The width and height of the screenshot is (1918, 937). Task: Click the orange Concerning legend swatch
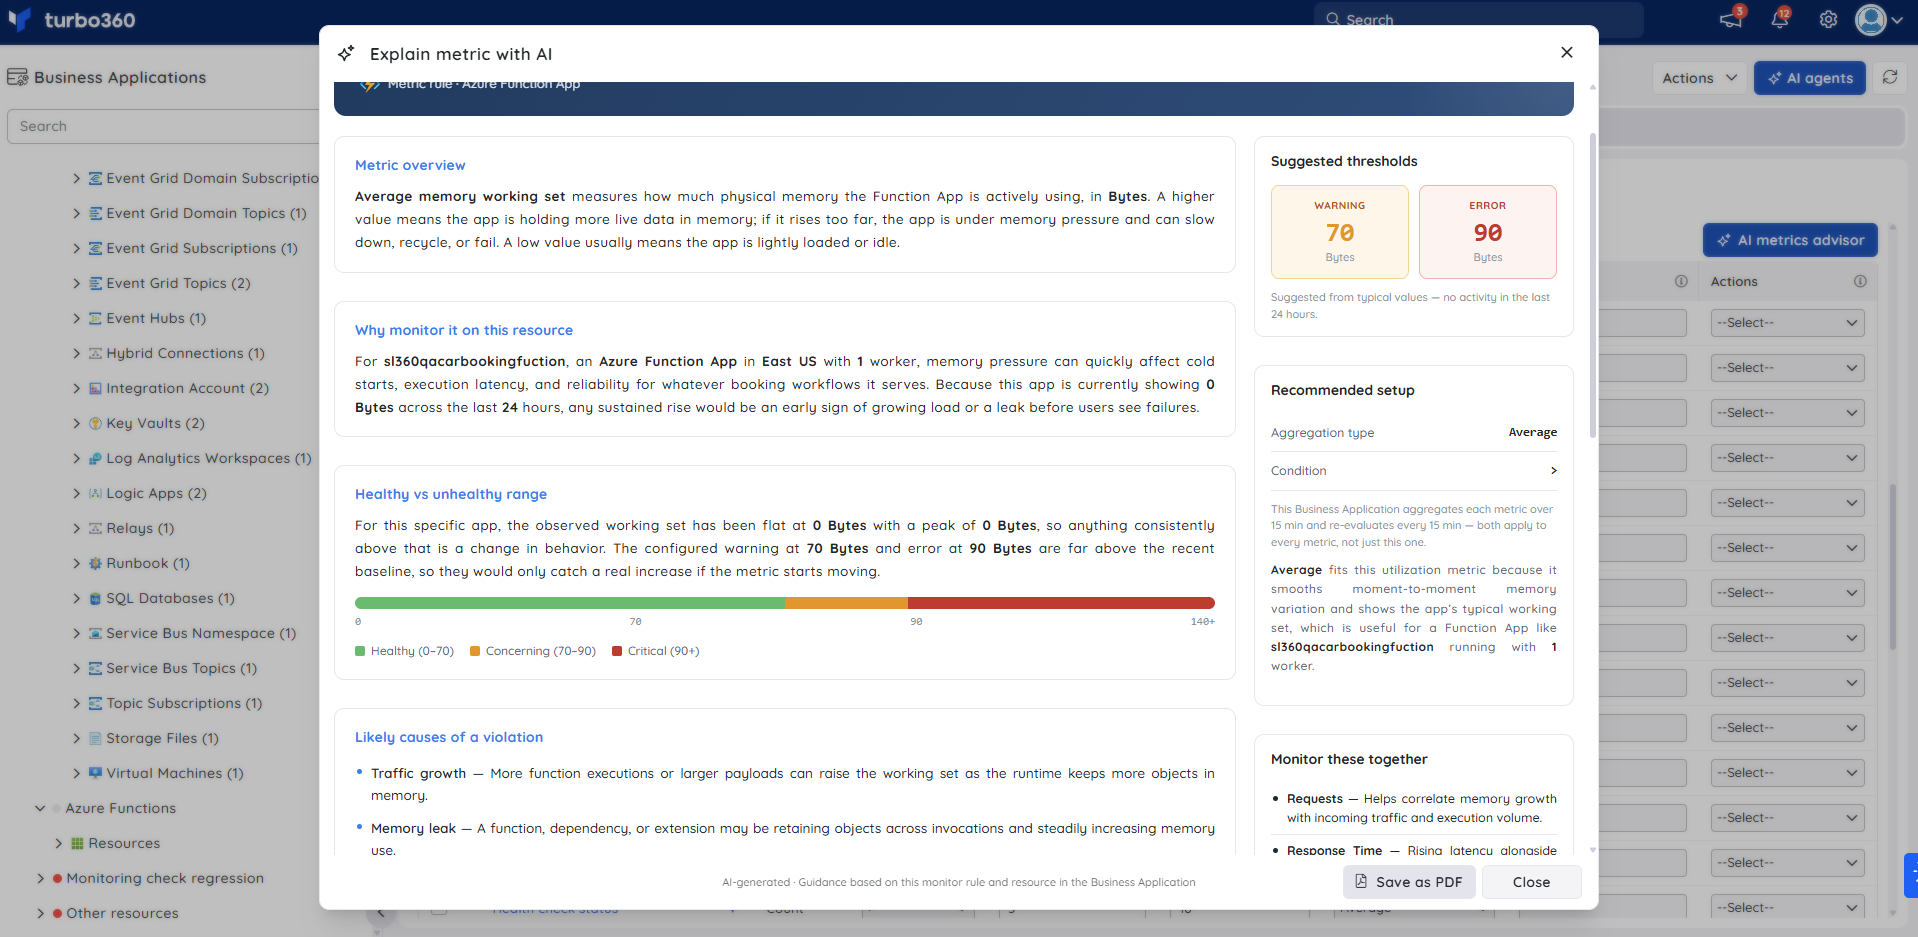[475, 651]
